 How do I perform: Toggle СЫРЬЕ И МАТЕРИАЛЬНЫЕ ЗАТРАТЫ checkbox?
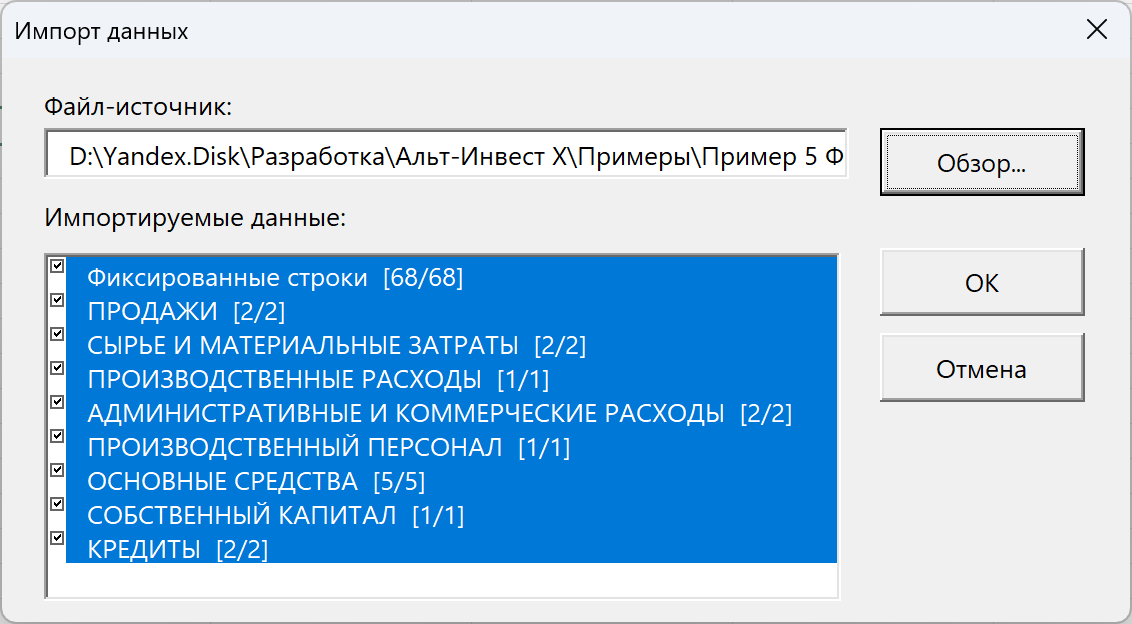click(57, 334)
